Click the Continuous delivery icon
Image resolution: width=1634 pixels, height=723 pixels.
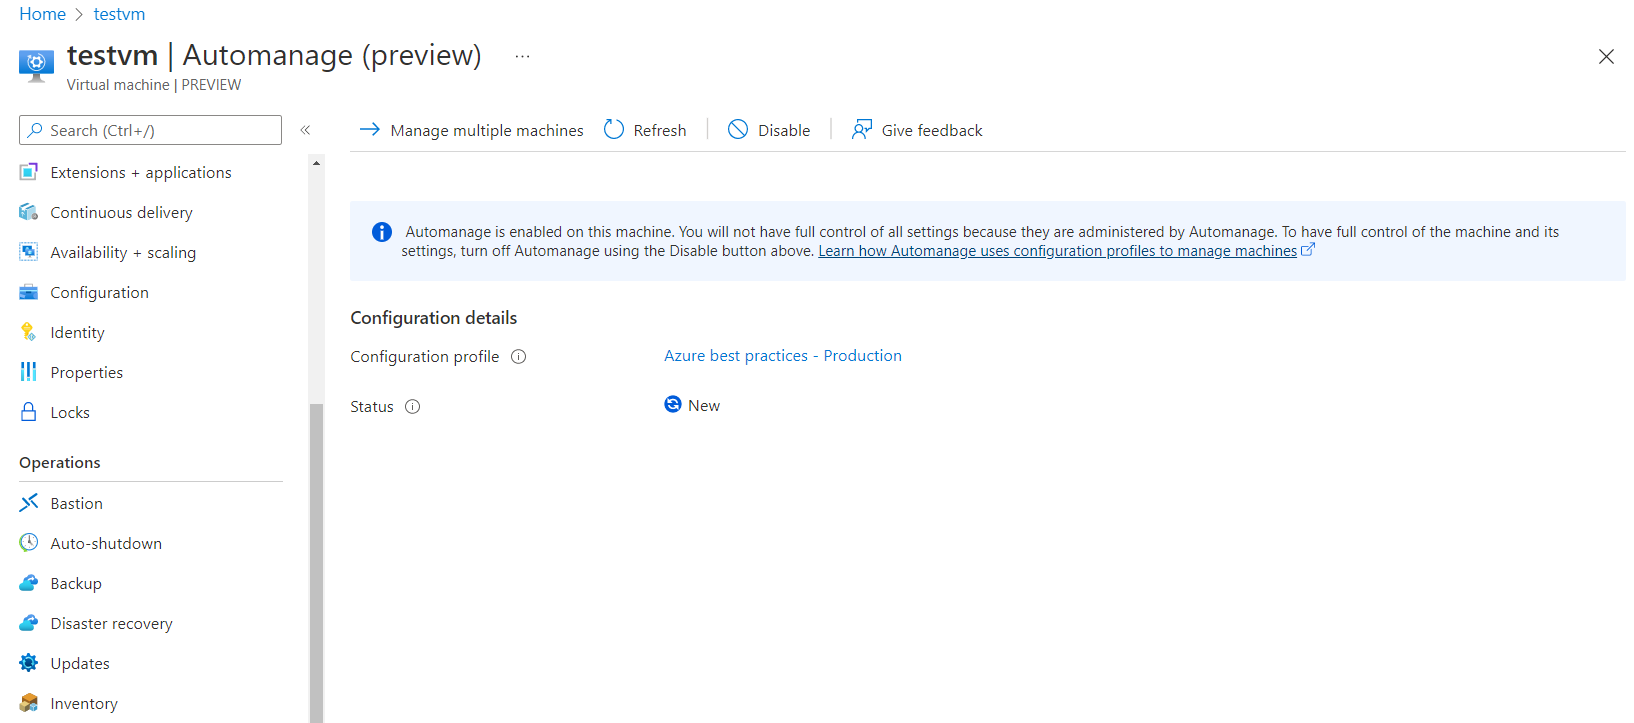[29, 212]
